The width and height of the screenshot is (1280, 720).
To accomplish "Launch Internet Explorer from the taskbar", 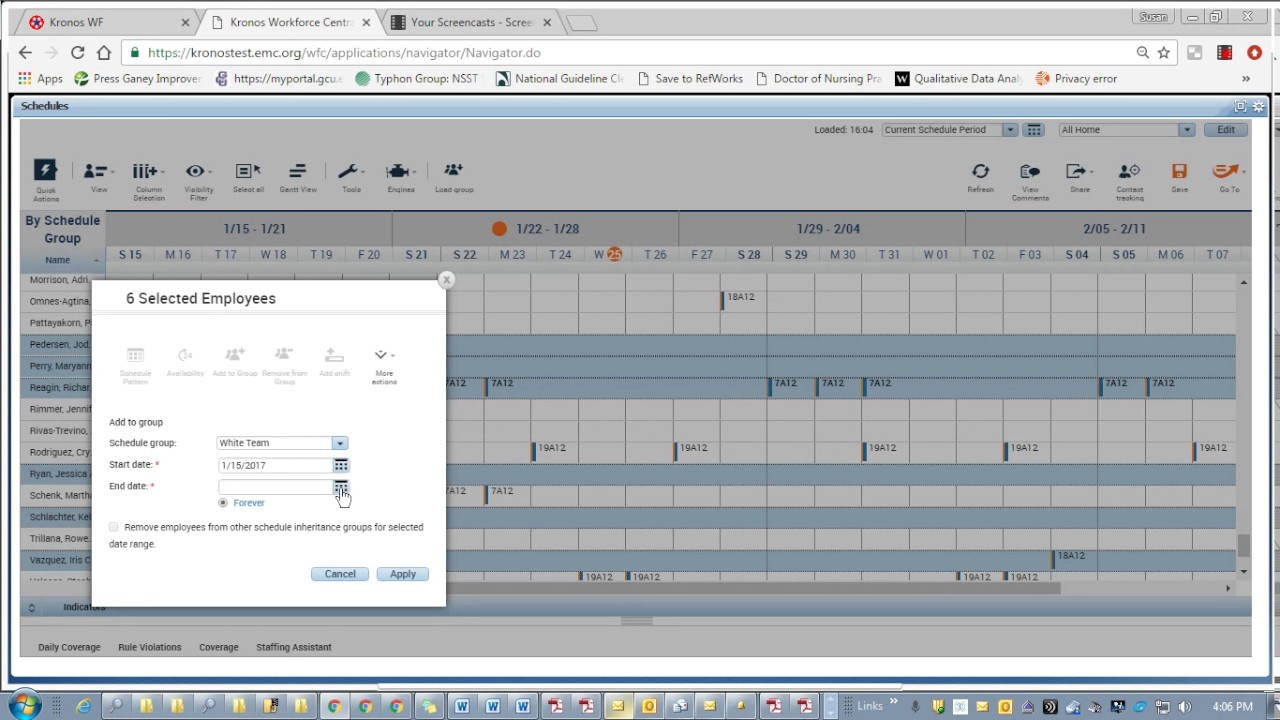I will tap(83, 706).
